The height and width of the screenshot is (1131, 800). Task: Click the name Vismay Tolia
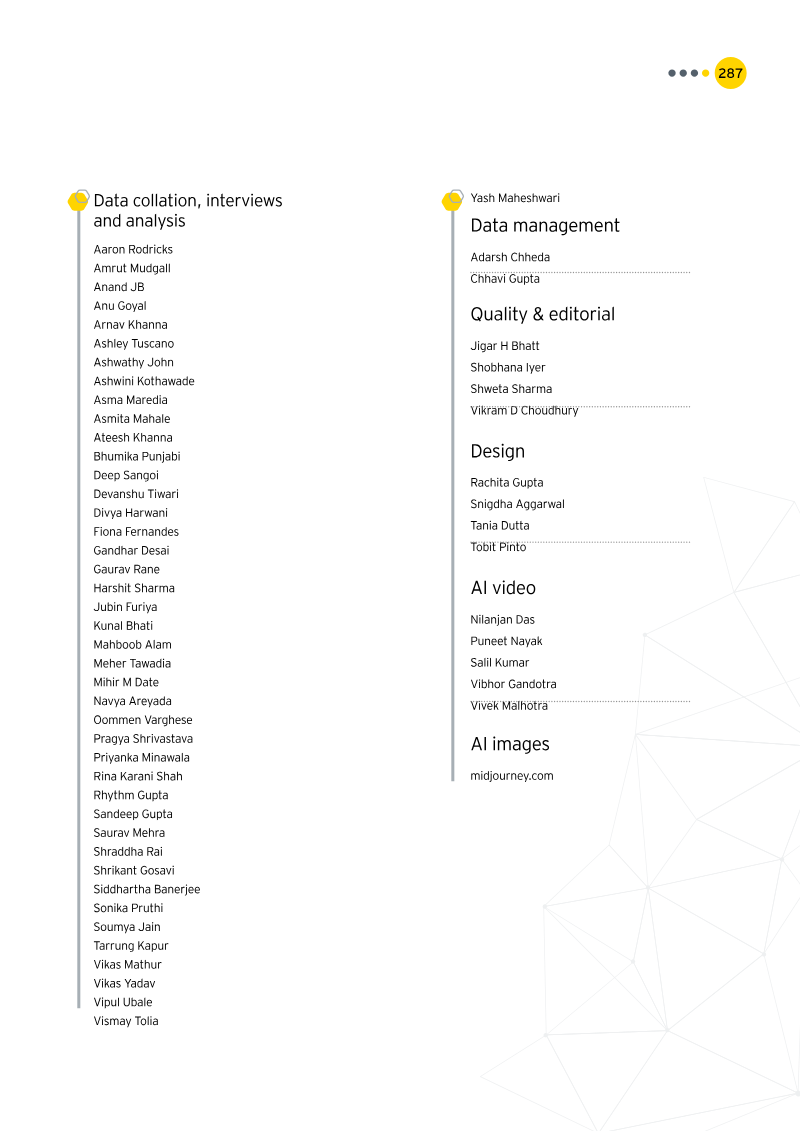point(126,1021)
